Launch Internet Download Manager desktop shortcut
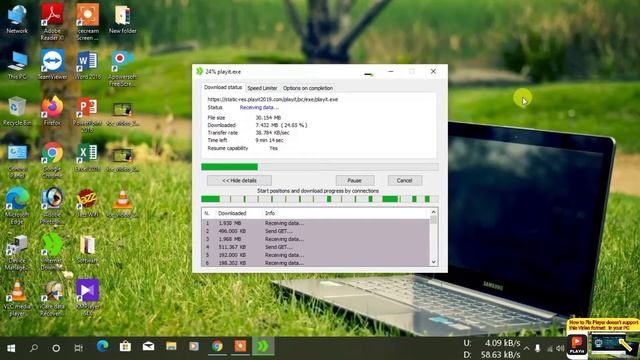 coord(52,252)
